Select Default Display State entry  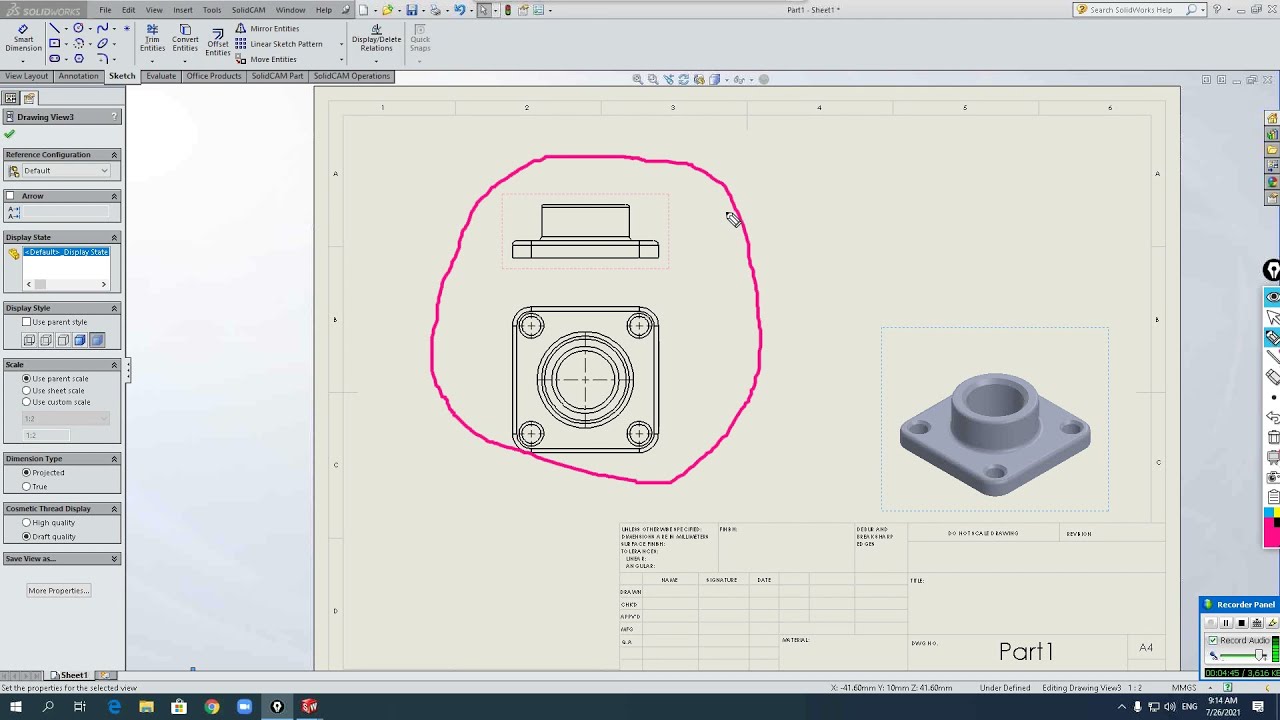pos(66,252)
